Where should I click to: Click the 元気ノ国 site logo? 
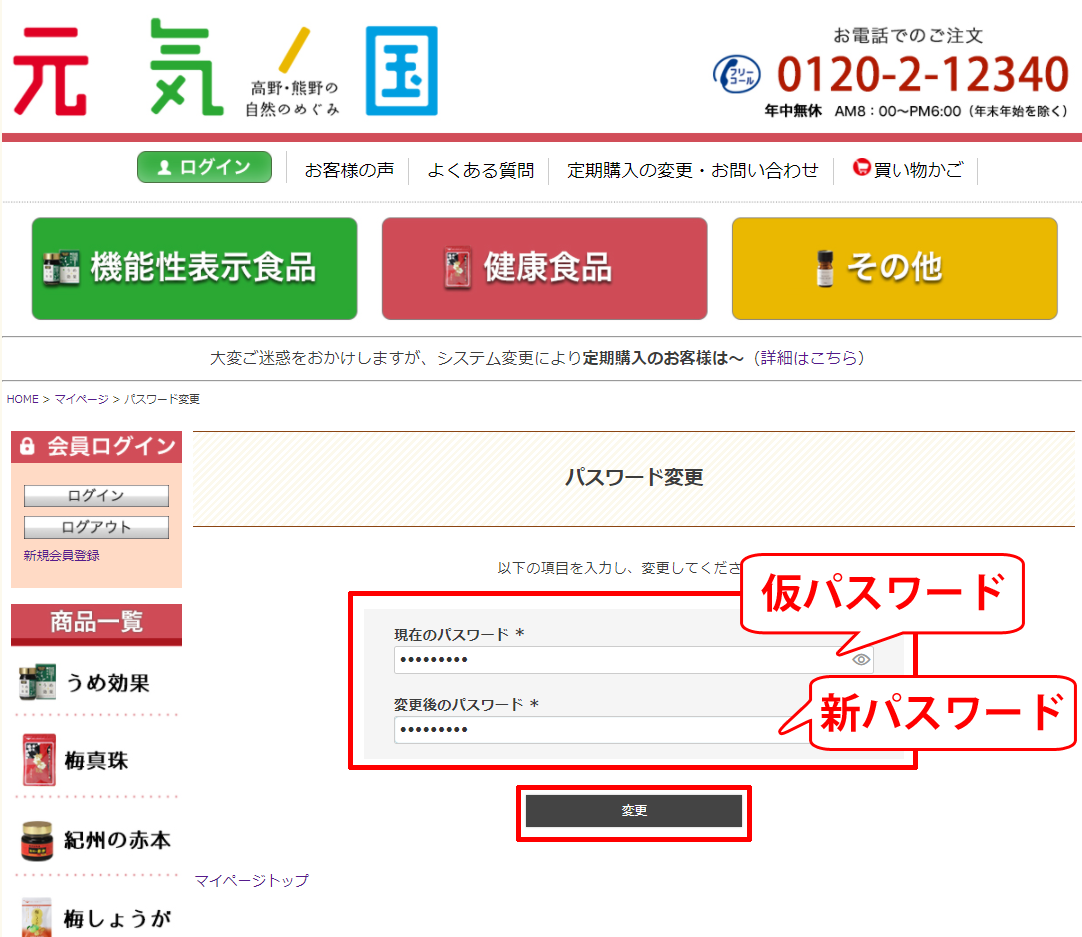[x=225, y=68]
